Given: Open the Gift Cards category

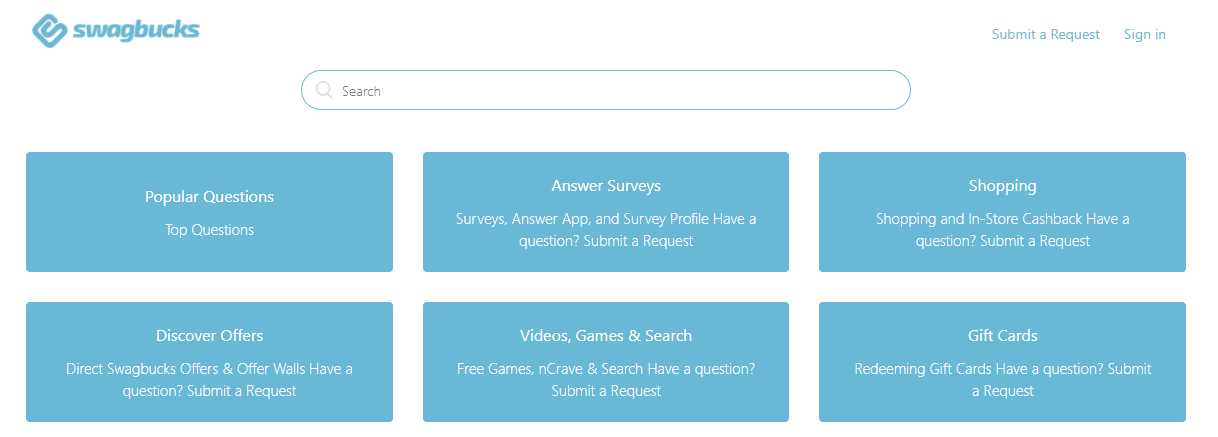Looking at the screenshot, I should 1002,362.
